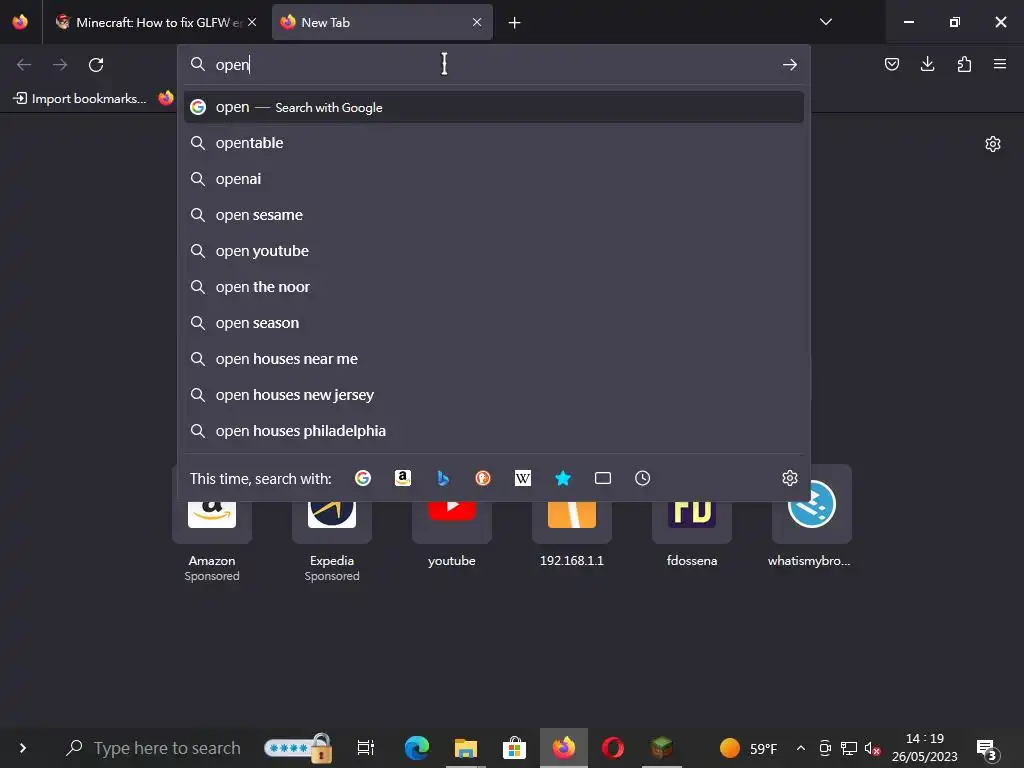Select 'open — Search with Google' result
The width and height of the screenshot is (1024, 768).
click(x=494, y=107)
